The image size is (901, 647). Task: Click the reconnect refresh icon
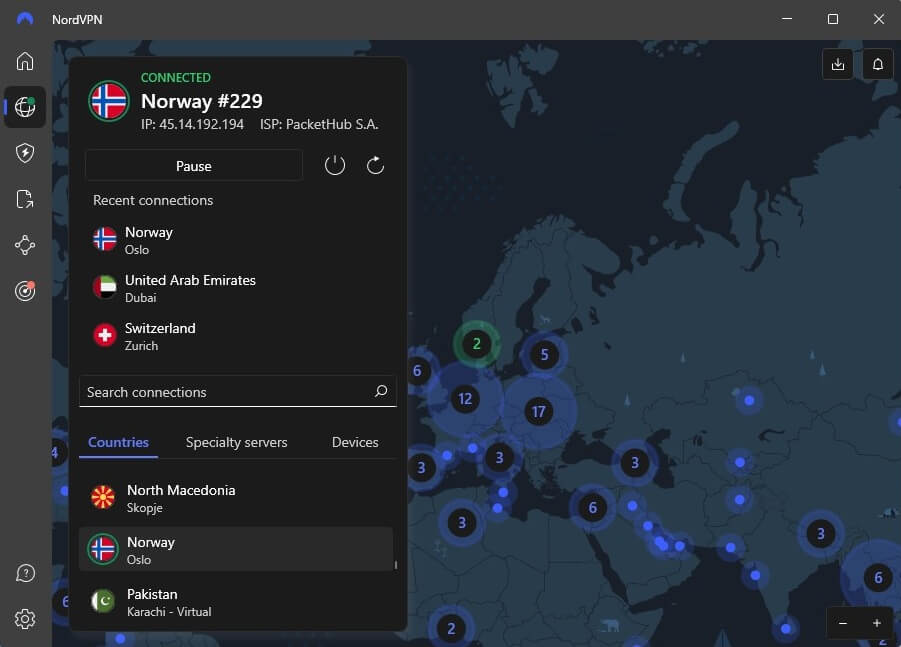click(x=375, y=165)
